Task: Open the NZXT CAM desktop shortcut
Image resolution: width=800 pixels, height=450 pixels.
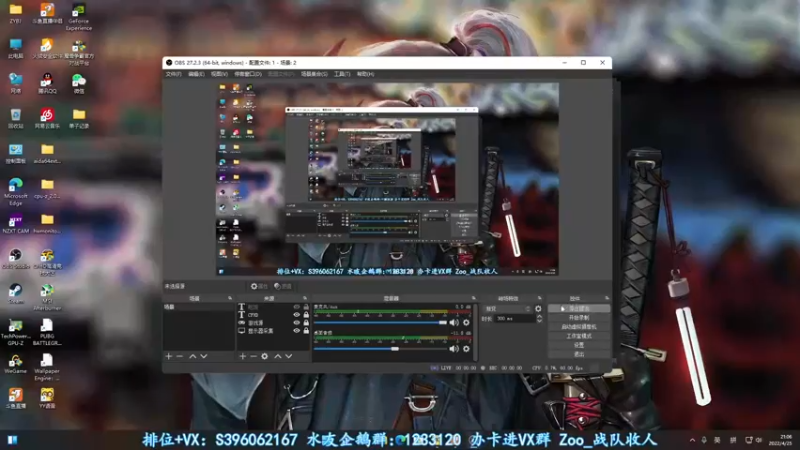Action: point(15,223)
